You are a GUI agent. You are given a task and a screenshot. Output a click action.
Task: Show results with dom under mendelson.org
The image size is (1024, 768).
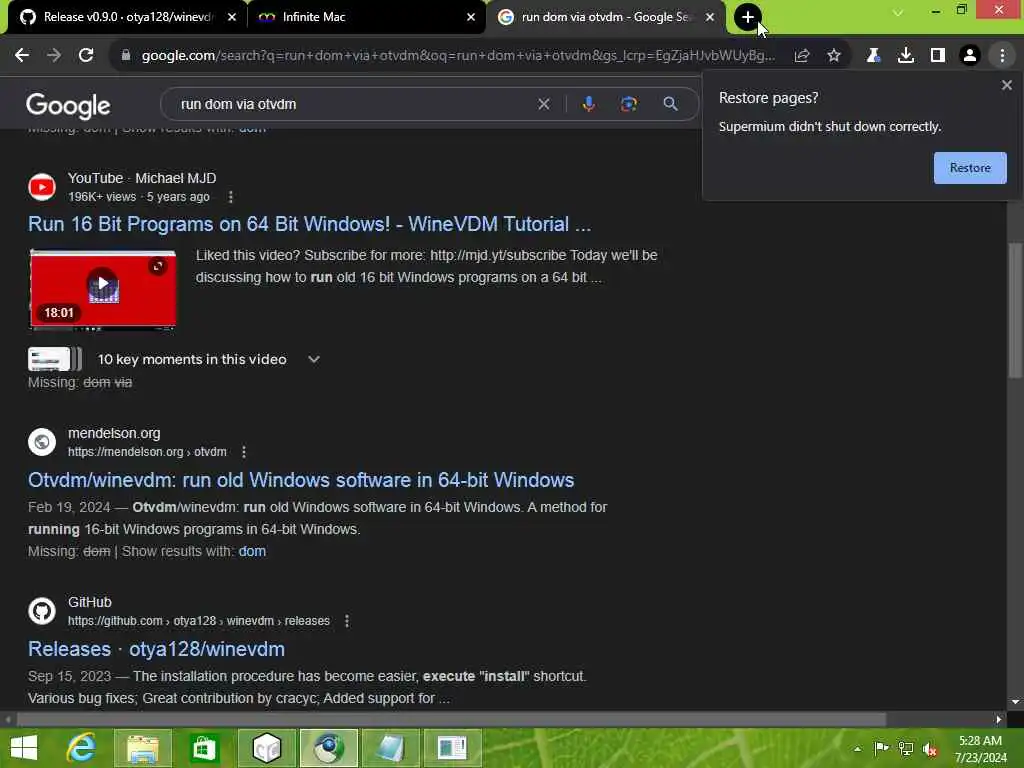pos(252,551)
